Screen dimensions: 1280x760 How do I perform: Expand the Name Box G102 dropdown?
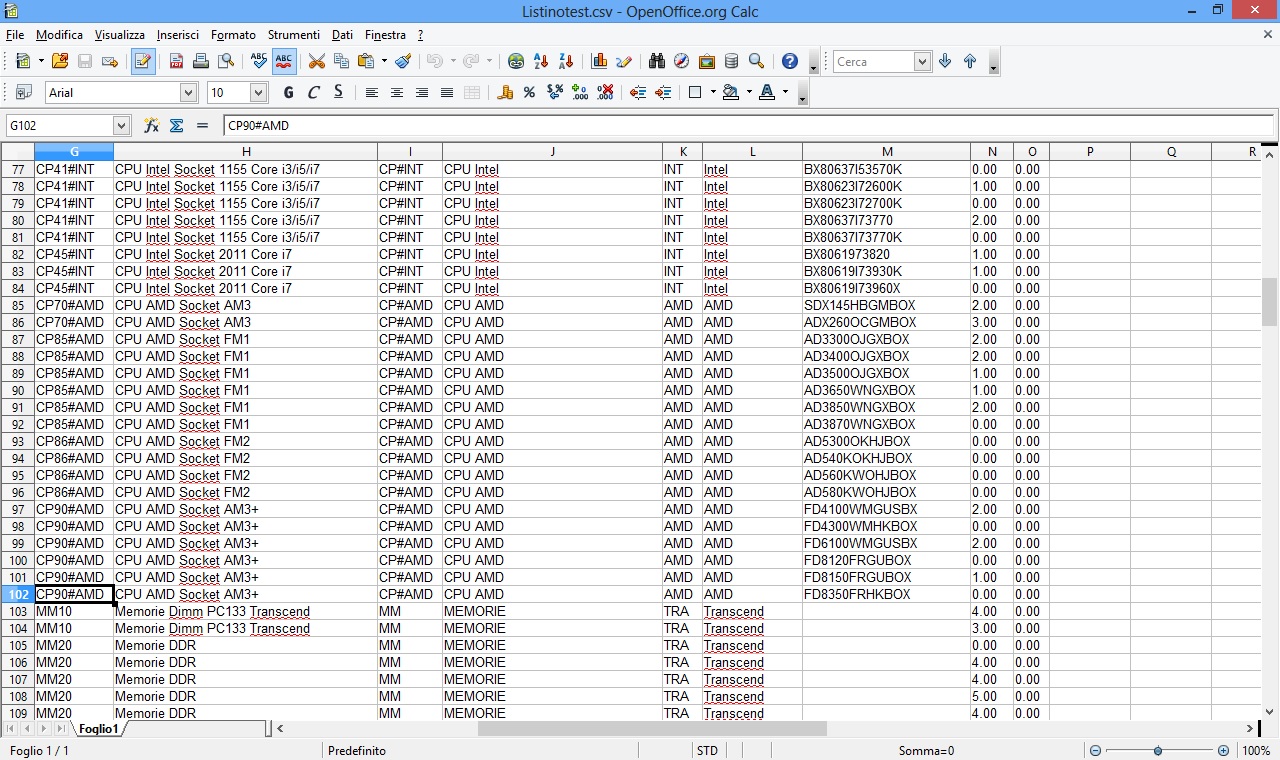click(x=122, y=125)
